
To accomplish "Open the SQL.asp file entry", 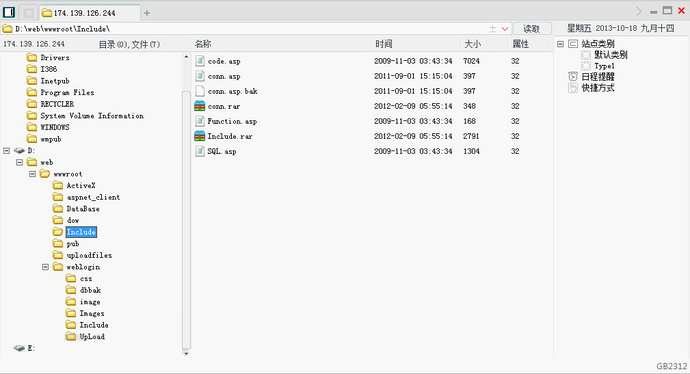I will 222,151.
